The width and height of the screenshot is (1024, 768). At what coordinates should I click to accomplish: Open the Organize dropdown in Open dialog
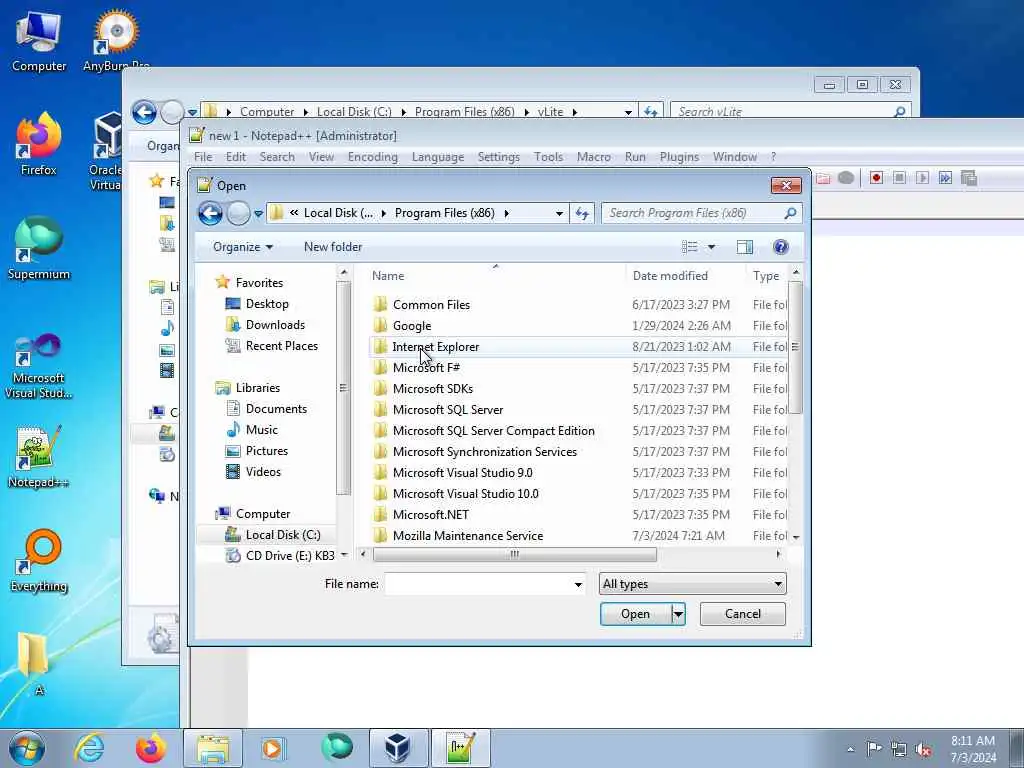tap(242, 247)
